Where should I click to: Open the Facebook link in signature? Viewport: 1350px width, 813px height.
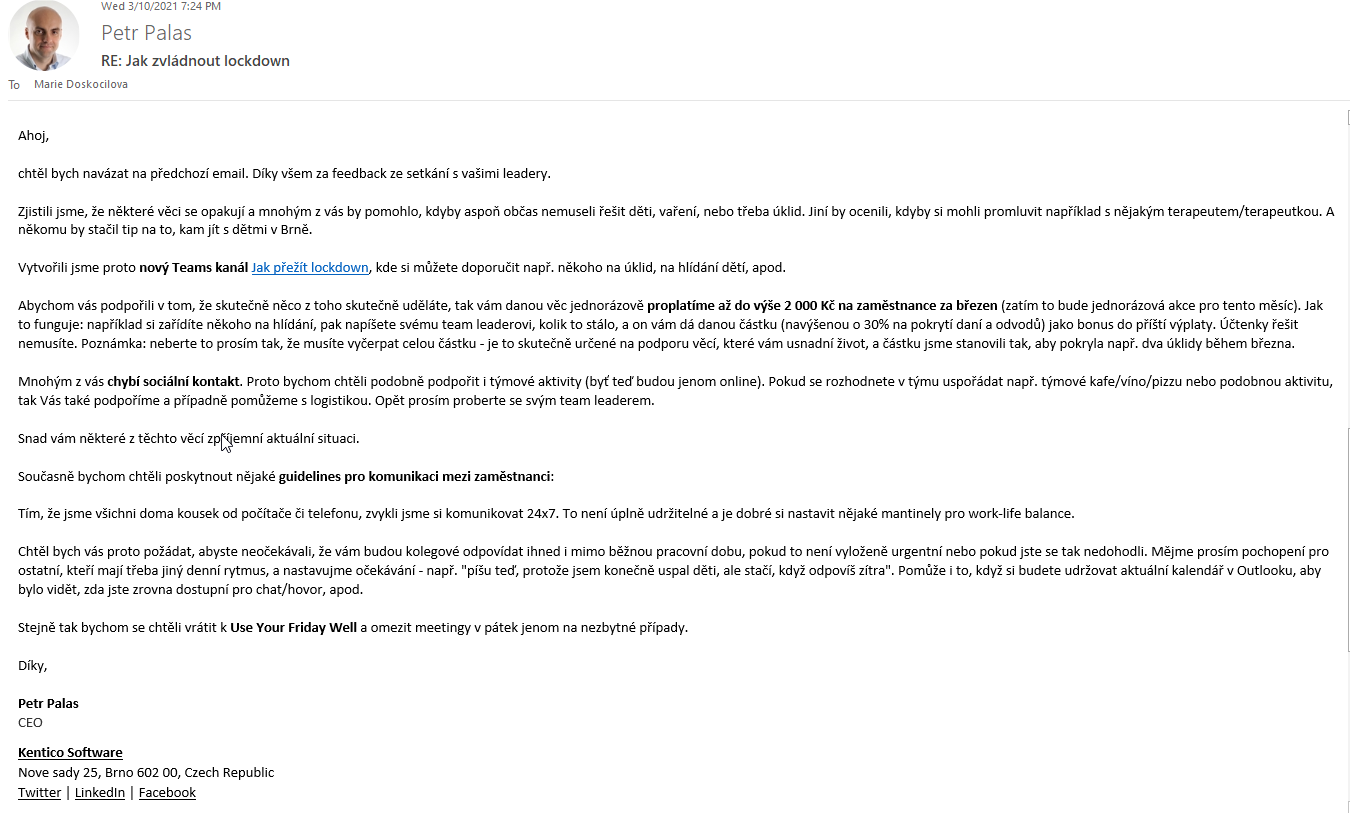(167, 793)
